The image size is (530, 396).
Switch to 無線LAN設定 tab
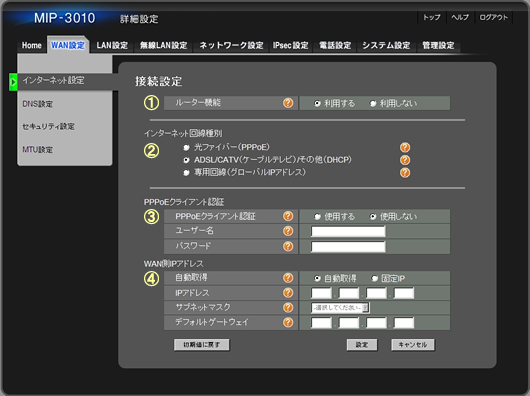pyautogui.click(x=164, y=45)
